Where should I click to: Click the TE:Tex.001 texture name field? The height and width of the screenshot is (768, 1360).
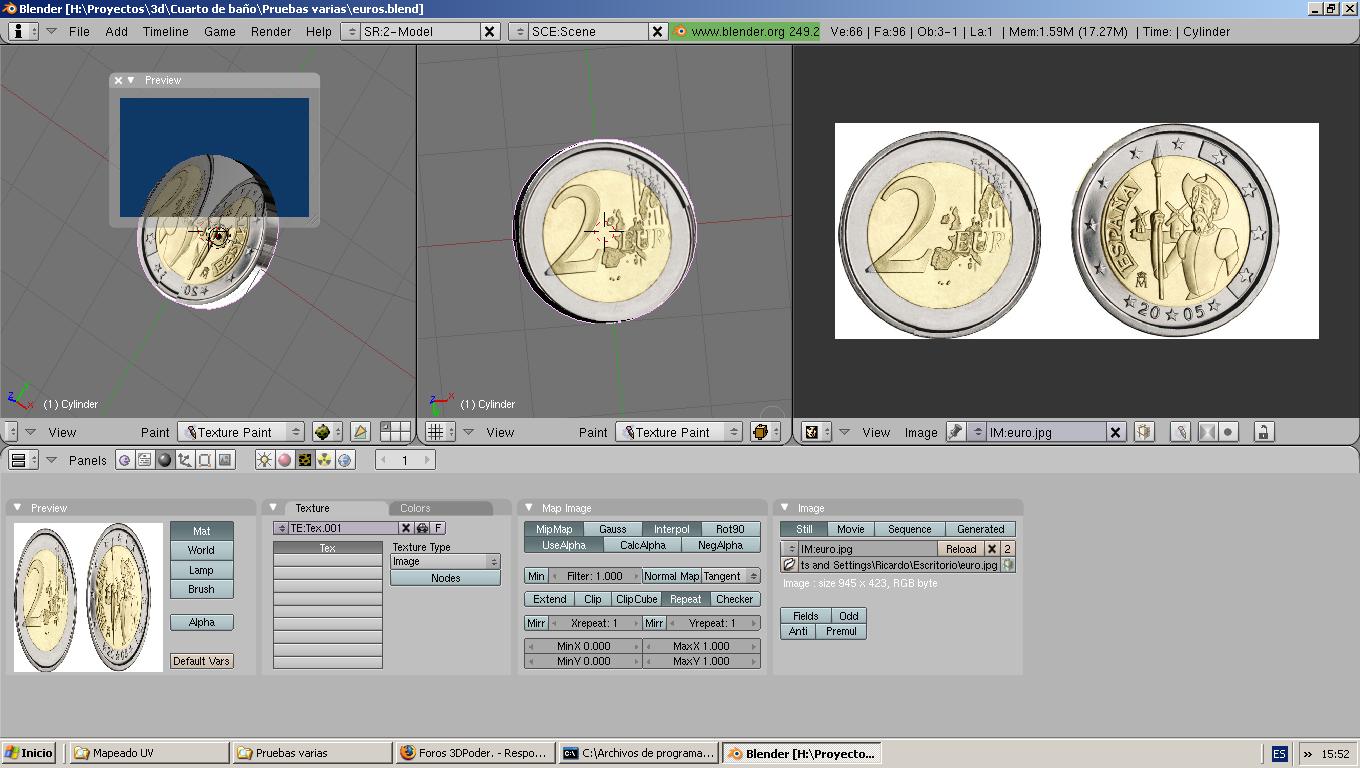342,528
